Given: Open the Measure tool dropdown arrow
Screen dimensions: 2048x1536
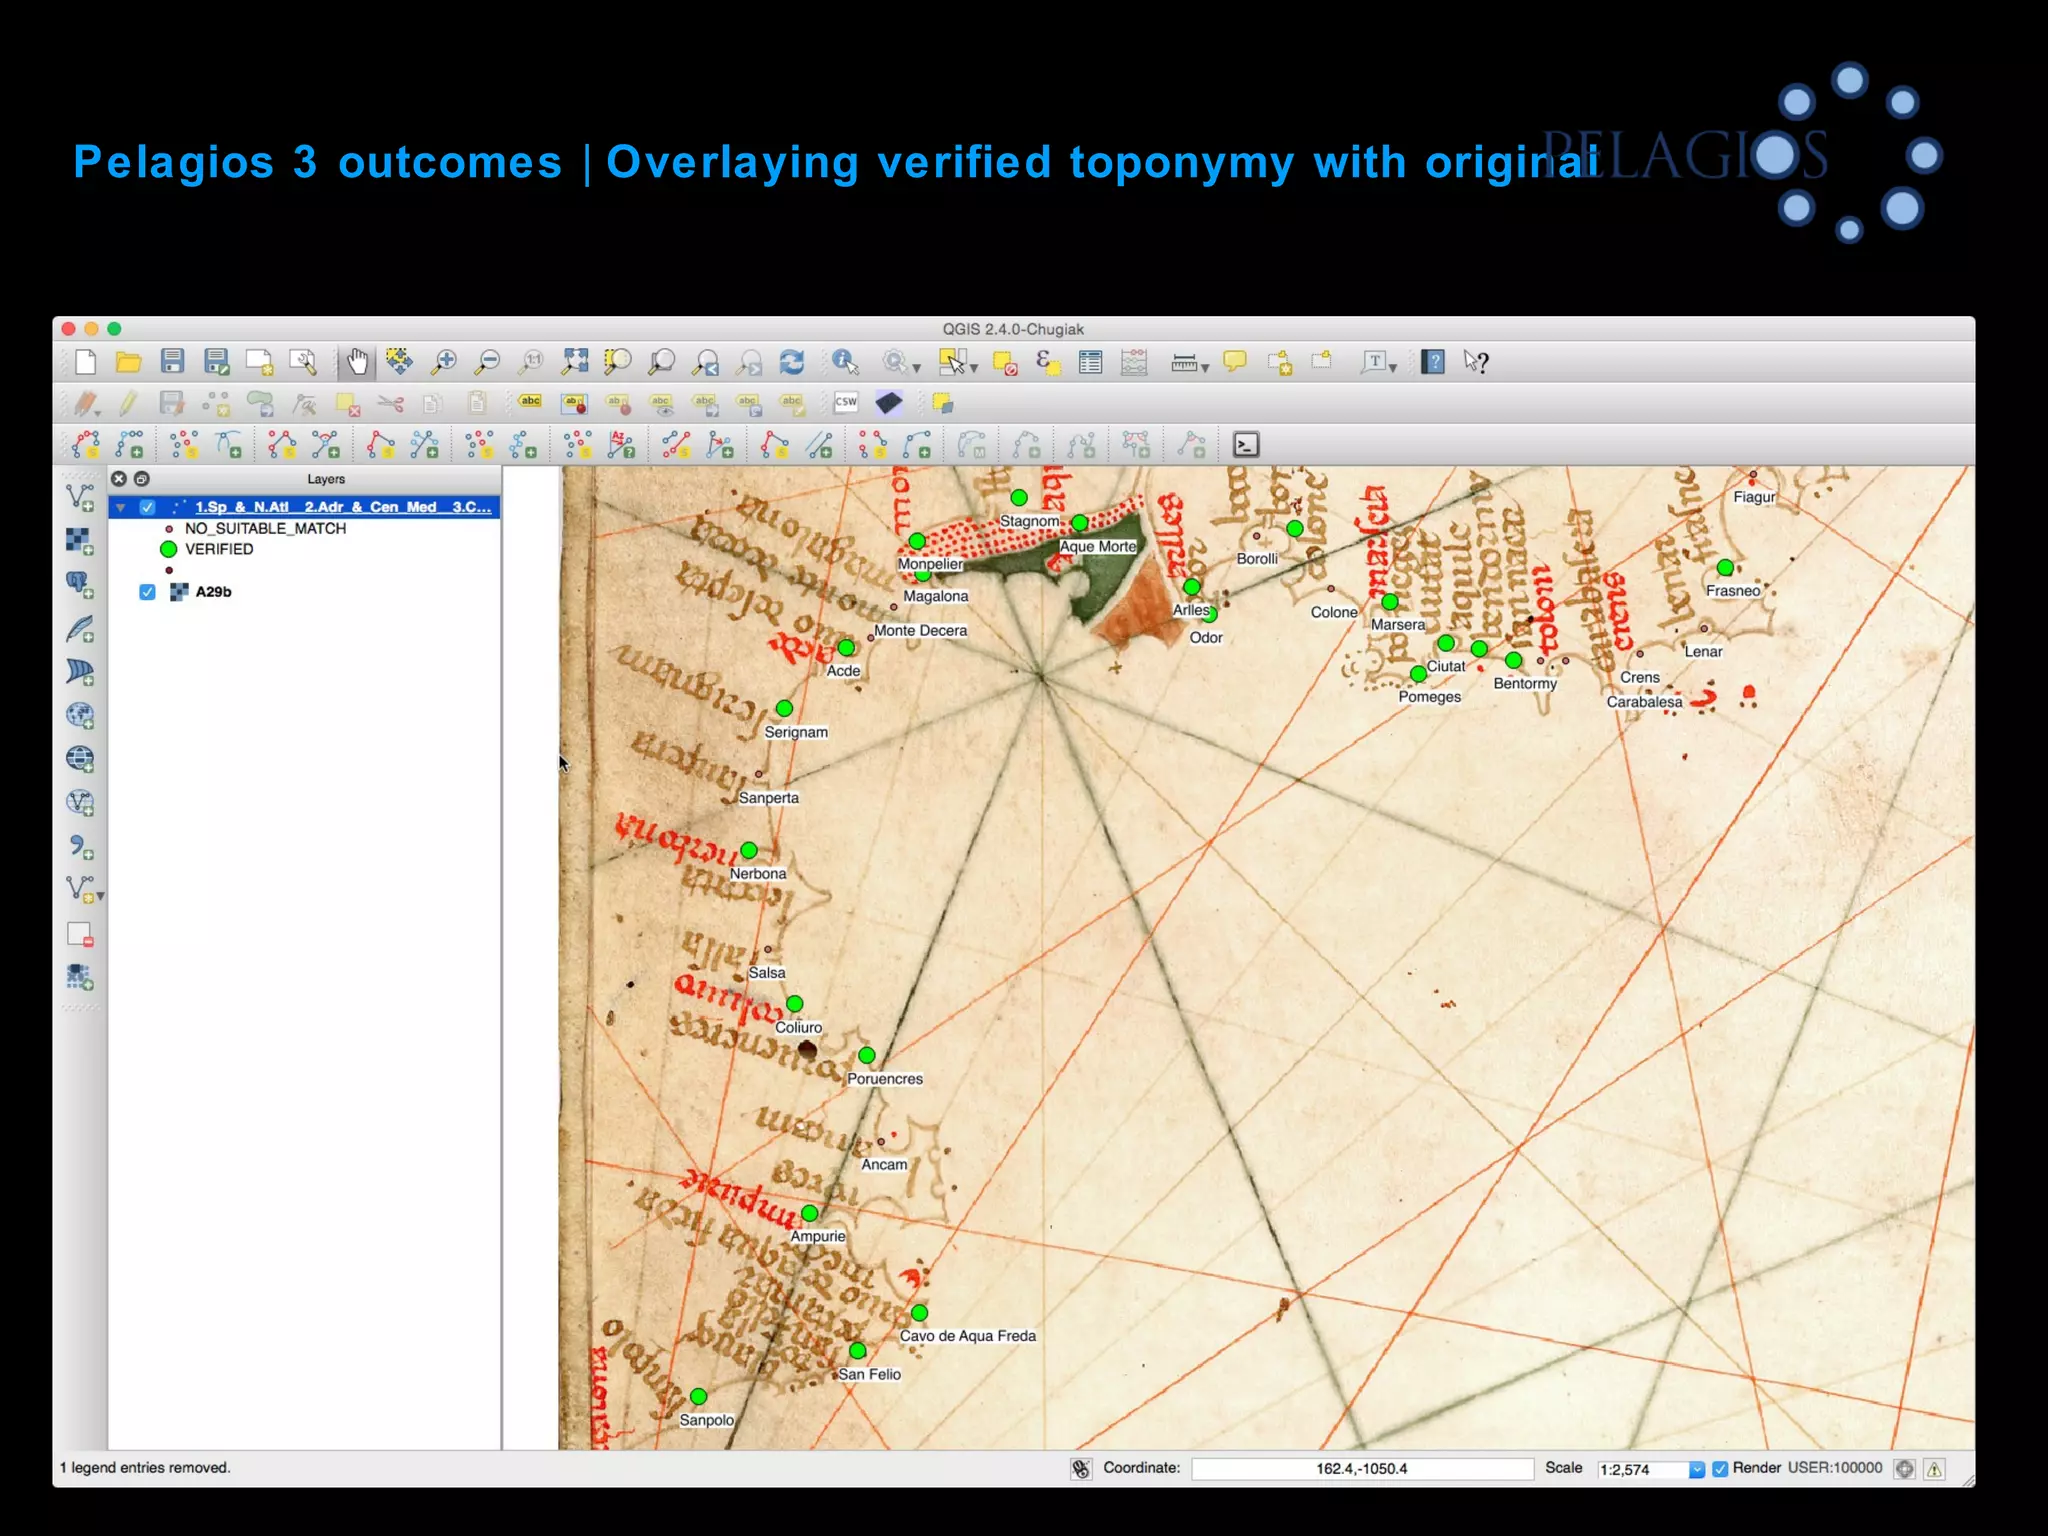Looking at the screenshot, I should tap(1205, 368).
